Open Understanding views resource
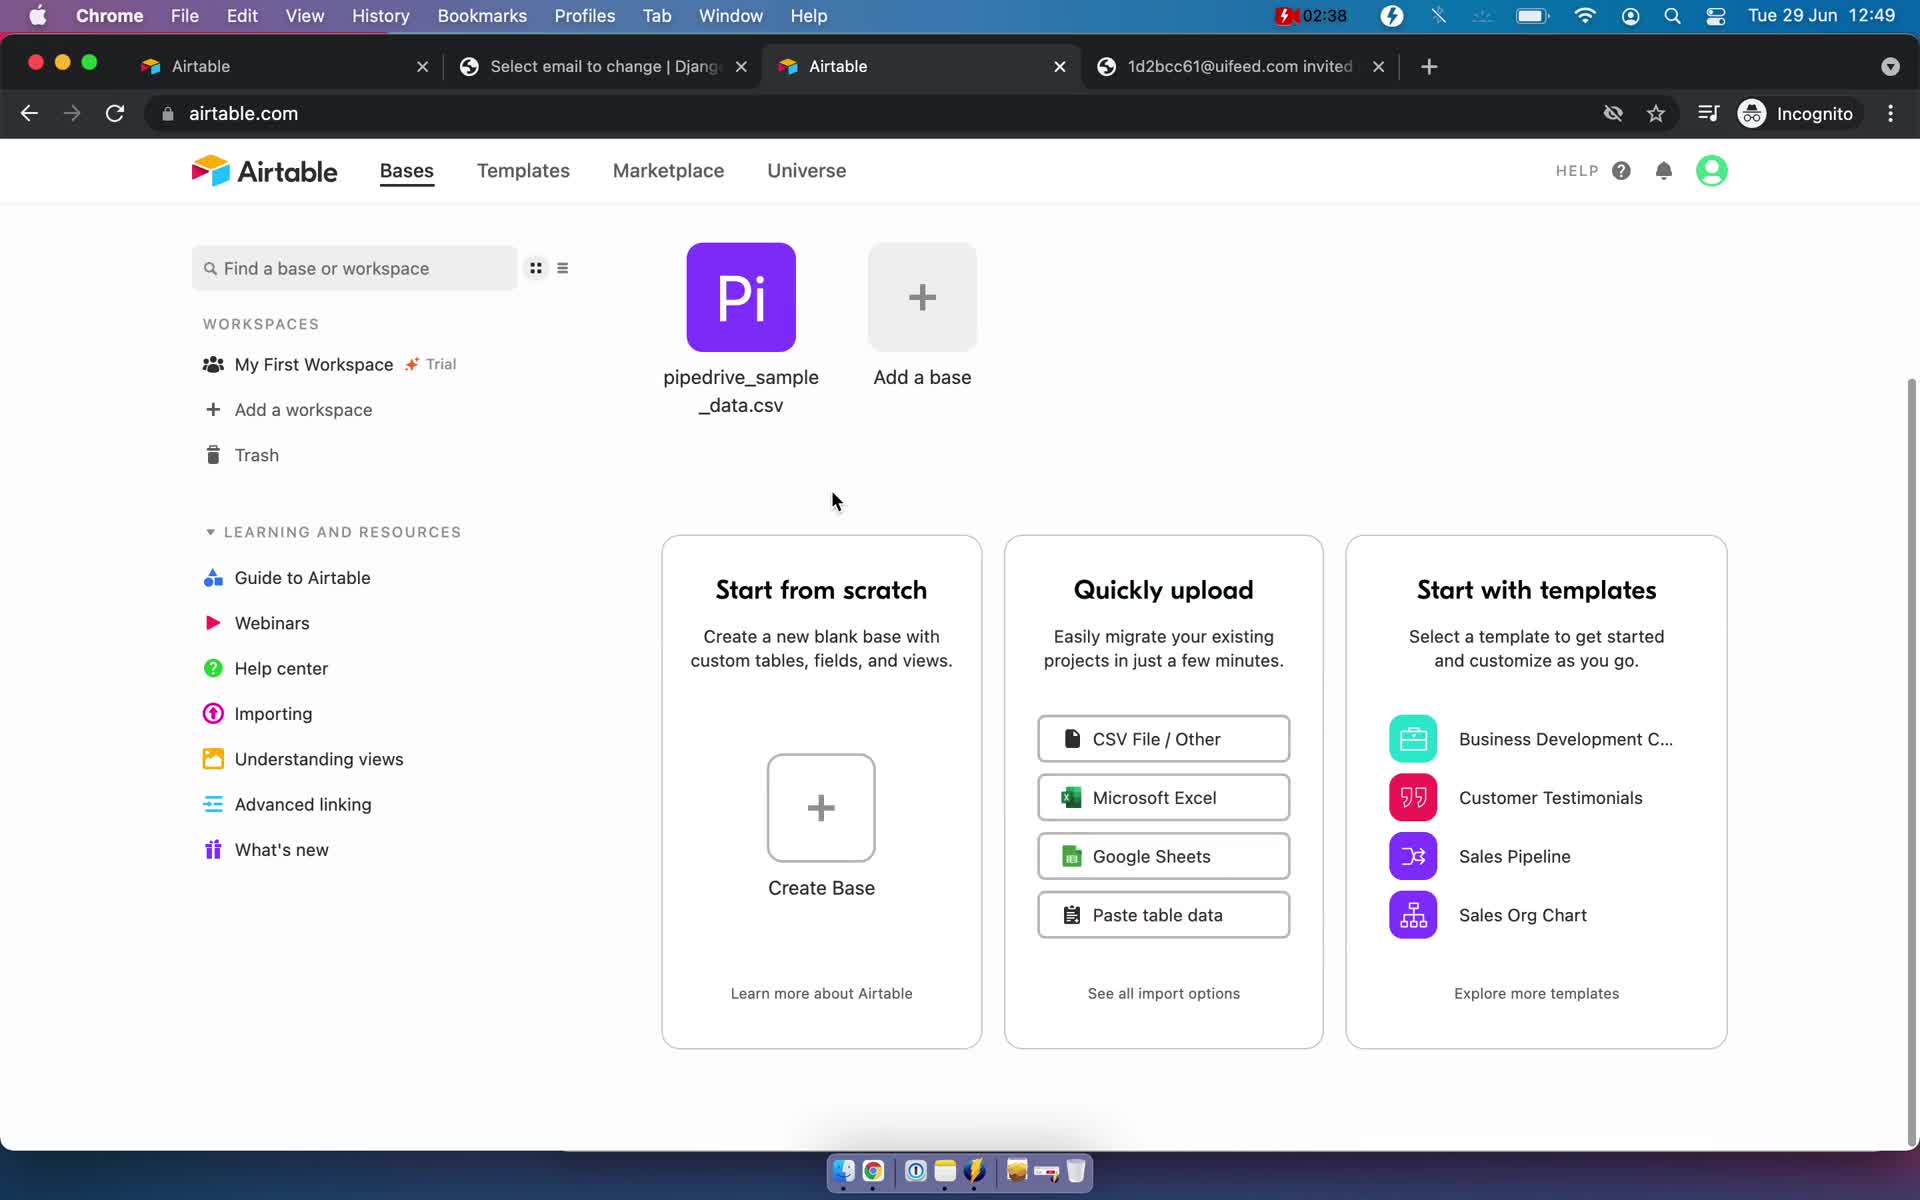The width and height of the screenshot is (1920, 1200). pyautogui.click(x=304, y=759)
